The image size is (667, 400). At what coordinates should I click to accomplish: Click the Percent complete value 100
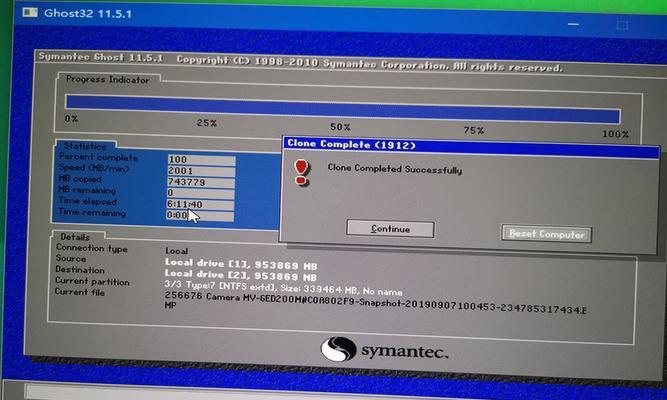201,160
